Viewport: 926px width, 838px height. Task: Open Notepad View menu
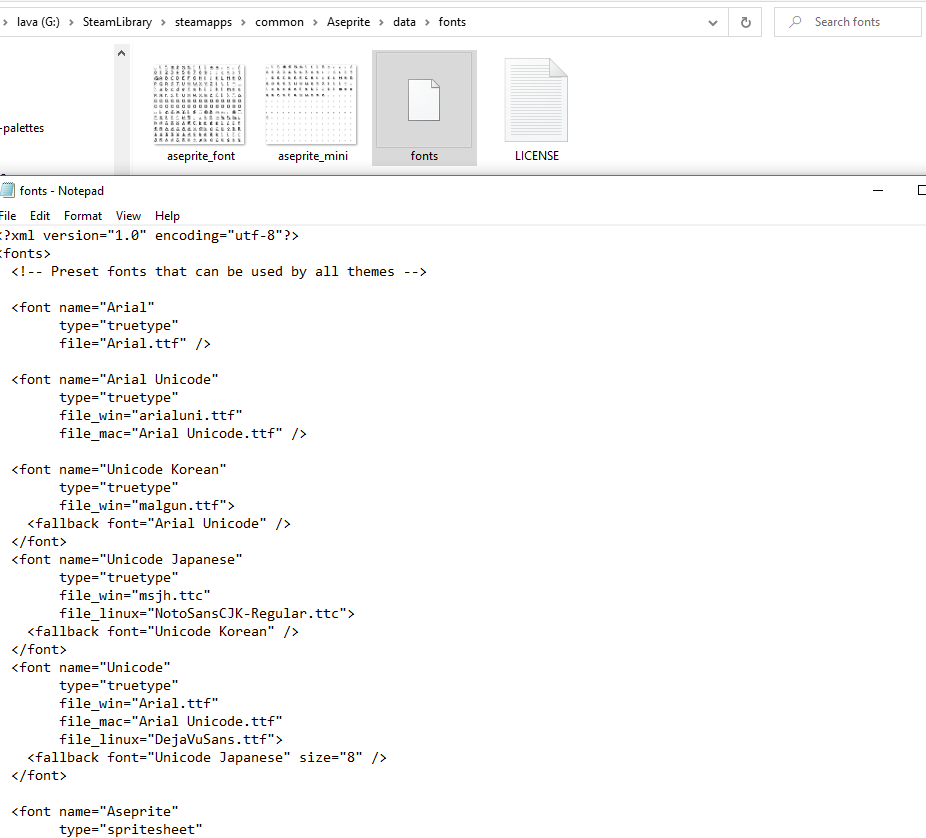[128, 216]
